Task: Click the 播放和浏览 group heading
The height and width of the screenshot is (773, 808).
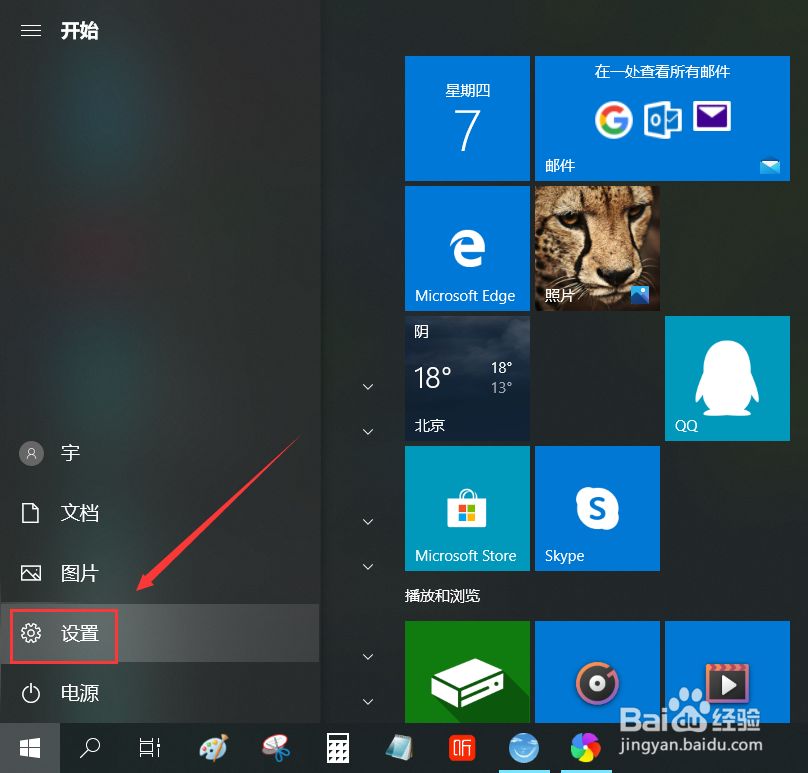Action: (443, 596)
